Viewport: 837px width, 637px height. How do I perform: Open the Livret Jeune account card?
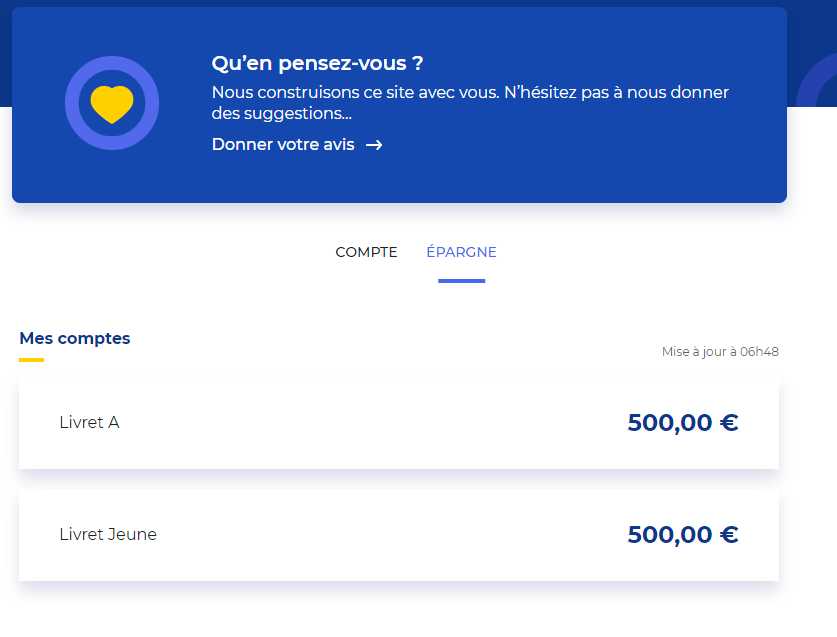[399, 535]
